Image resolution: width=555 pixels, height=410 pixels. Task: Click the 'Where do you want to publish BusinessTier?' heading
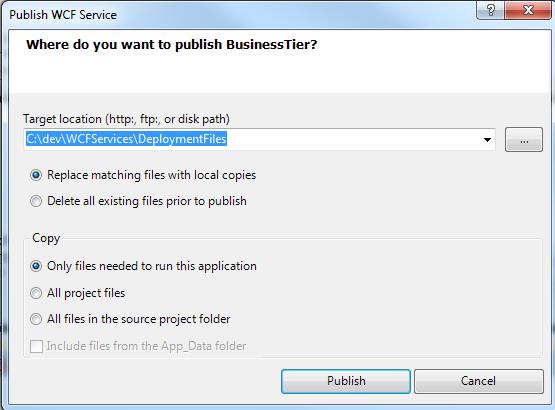point(171,45)
